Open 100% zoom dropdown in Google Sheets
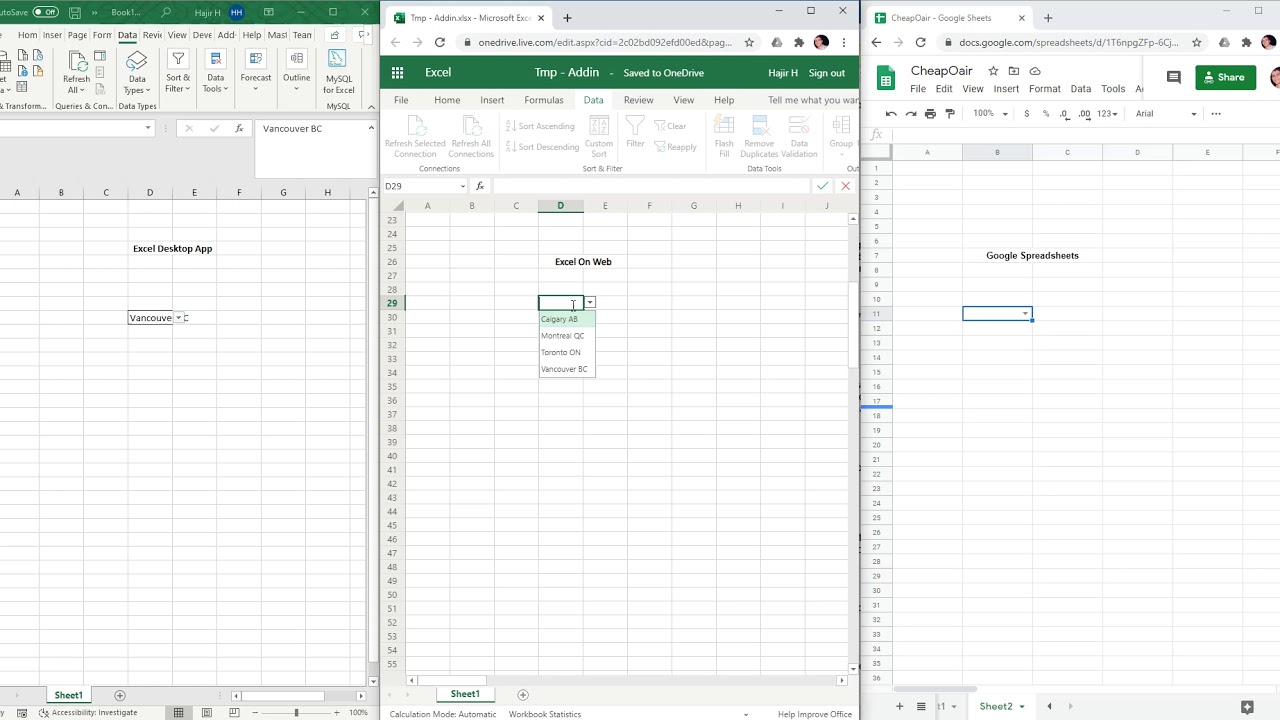Image resolution: width=1280 pixels, height=720 pixels. 990,114
